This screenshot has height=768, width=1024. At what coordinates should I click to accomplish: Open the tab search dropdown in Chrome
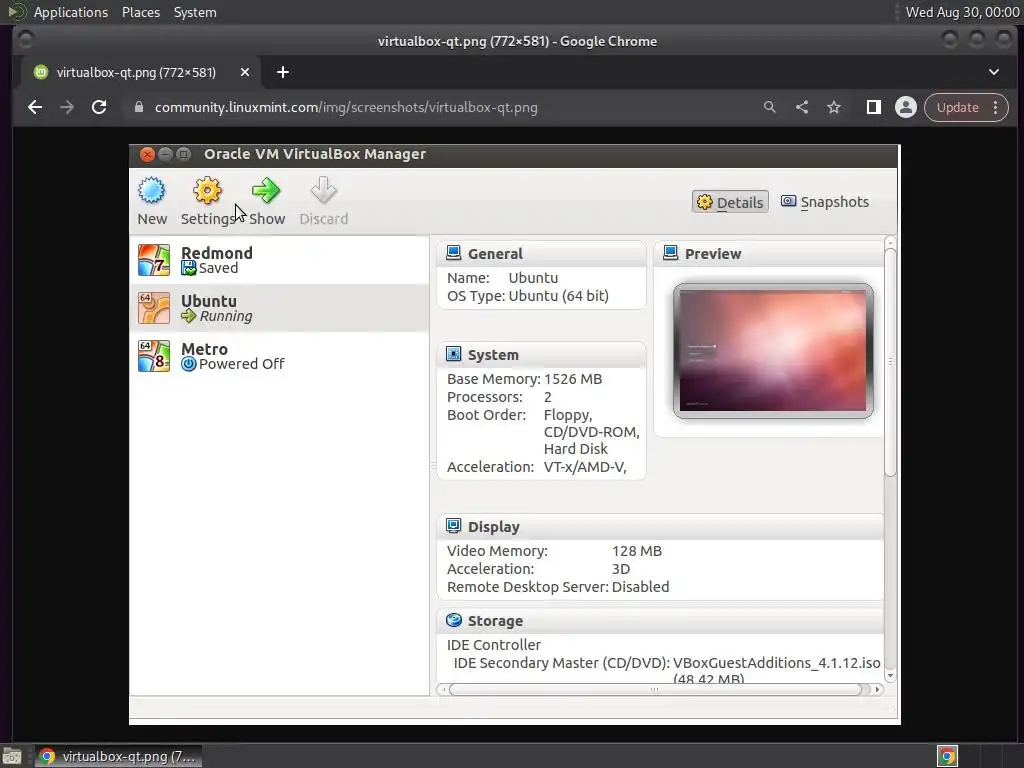(994, 72)
